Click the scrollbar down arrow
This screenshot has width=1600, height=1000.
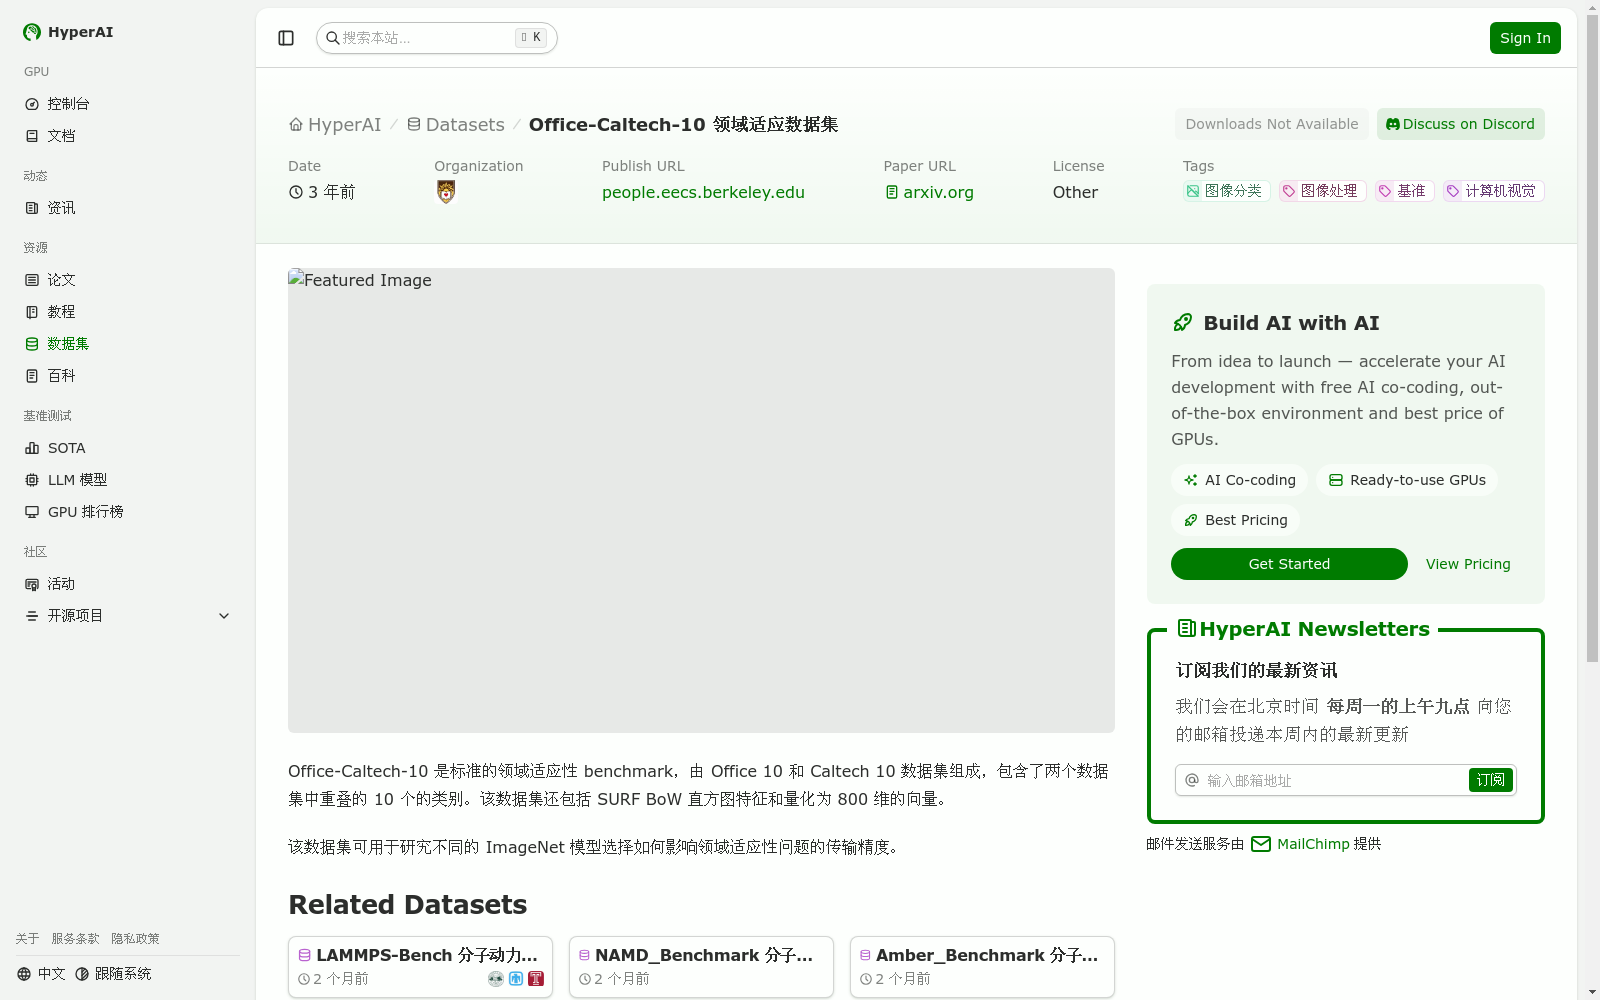(x=1592, y=992)
